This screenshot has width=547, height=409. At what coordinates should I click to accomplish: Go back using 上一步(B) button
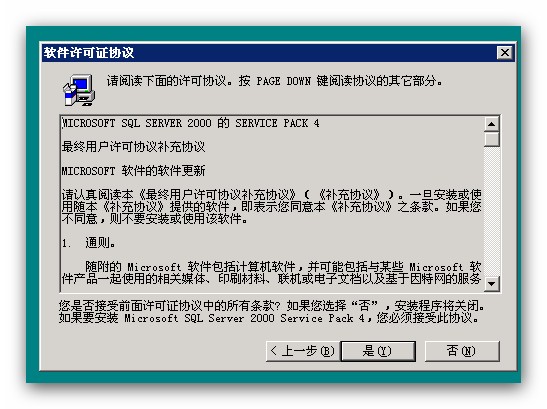(x=303, y=351)
